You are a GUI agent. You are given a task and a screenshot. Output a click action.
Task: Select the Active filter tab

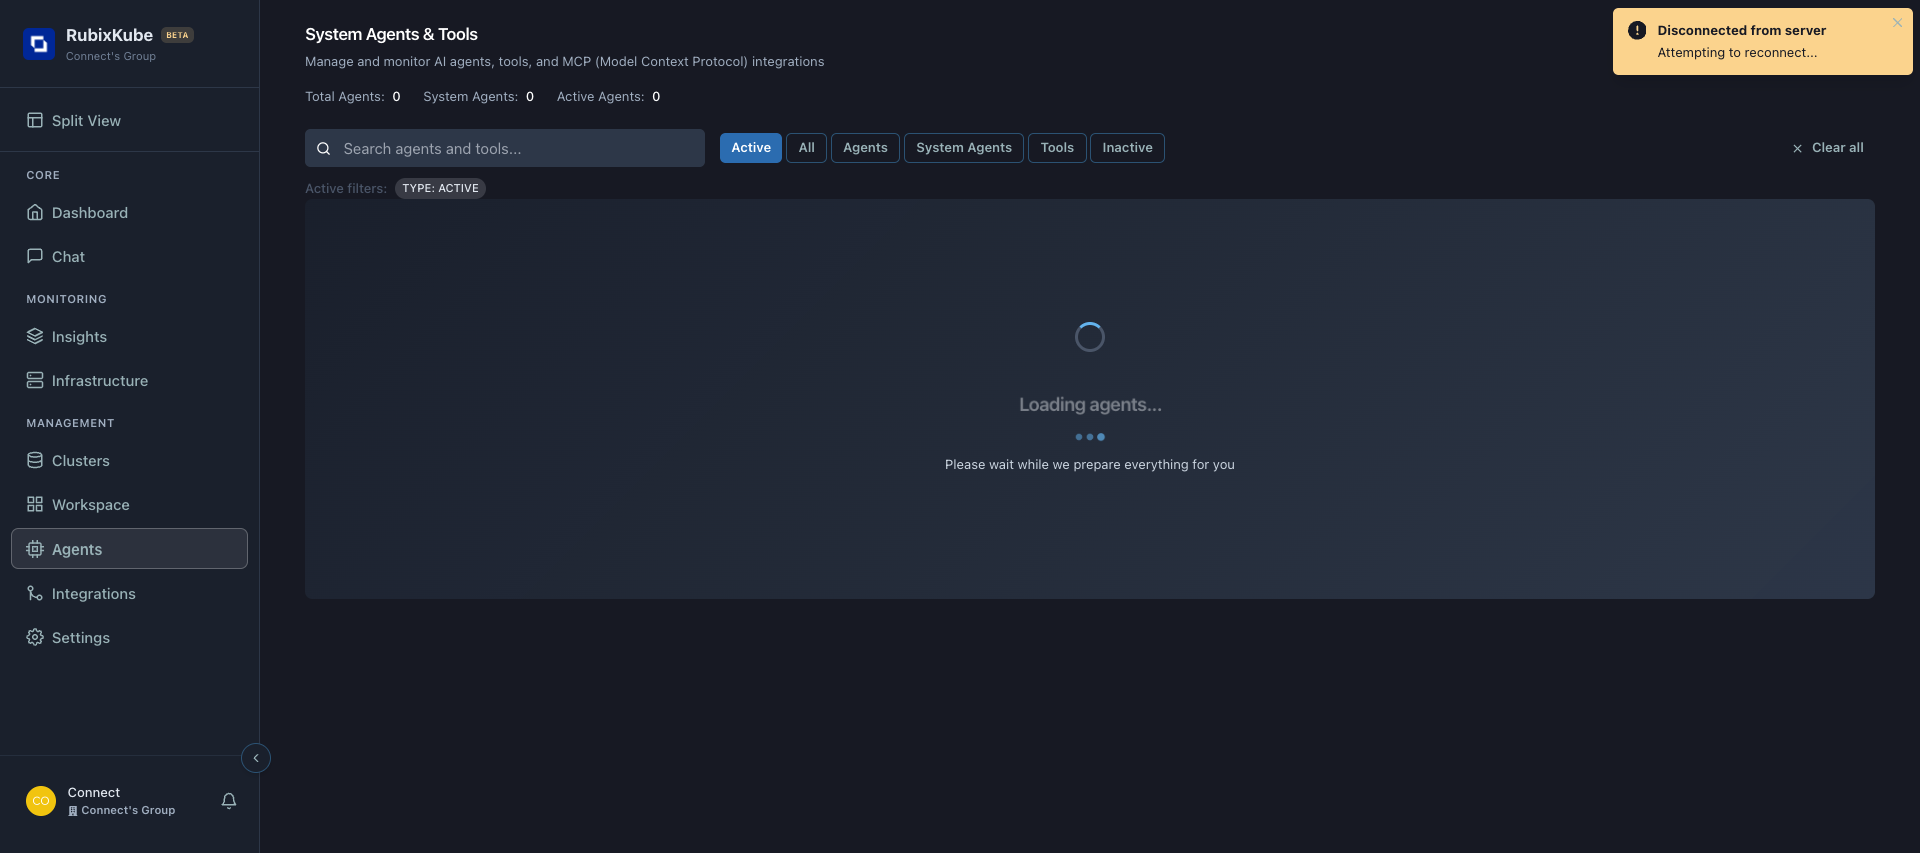(751, 148)
